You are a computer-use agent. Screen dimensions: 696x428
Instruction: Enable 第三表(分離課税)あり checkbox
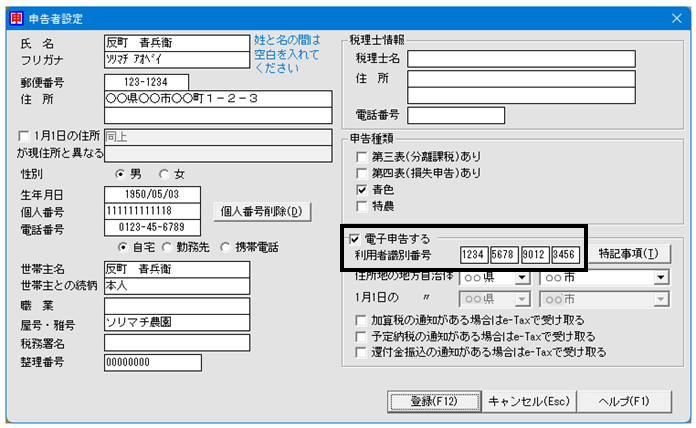362,157
